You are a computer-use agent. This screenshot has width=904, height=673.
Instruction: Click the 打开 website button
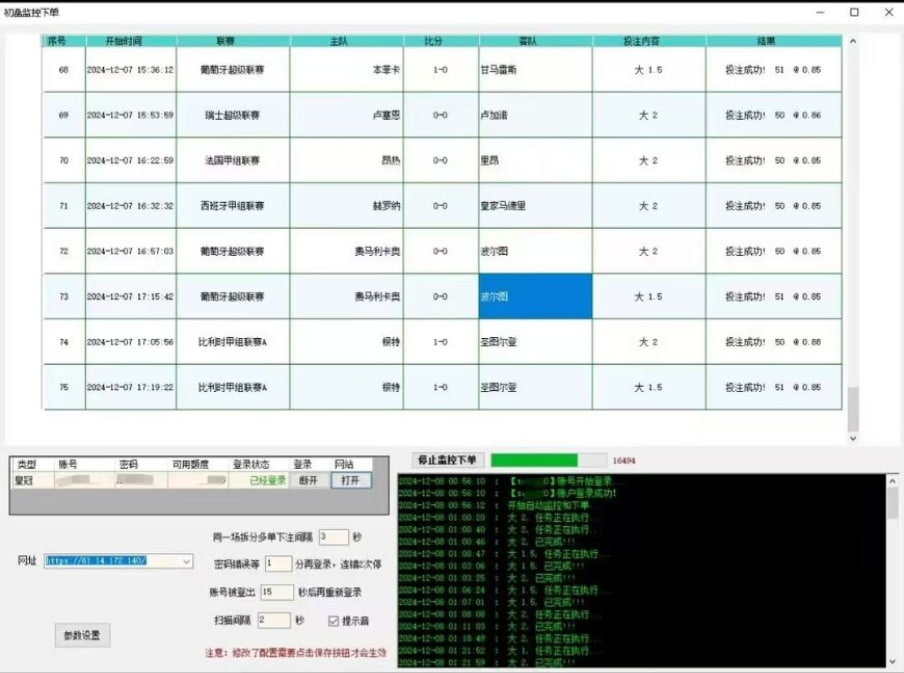click(x=350, y=480)
